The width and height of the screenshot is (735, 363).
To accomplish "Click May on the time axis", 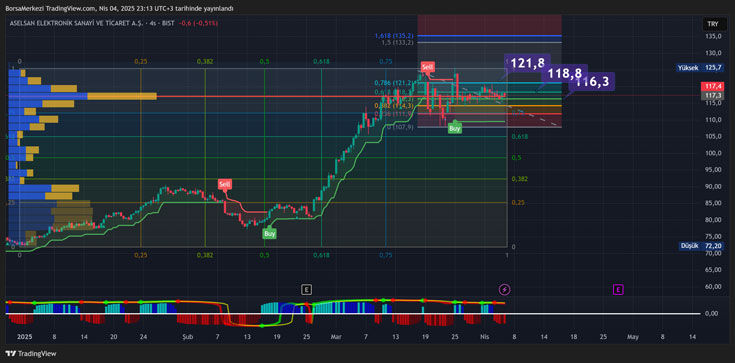I will 633,337.
